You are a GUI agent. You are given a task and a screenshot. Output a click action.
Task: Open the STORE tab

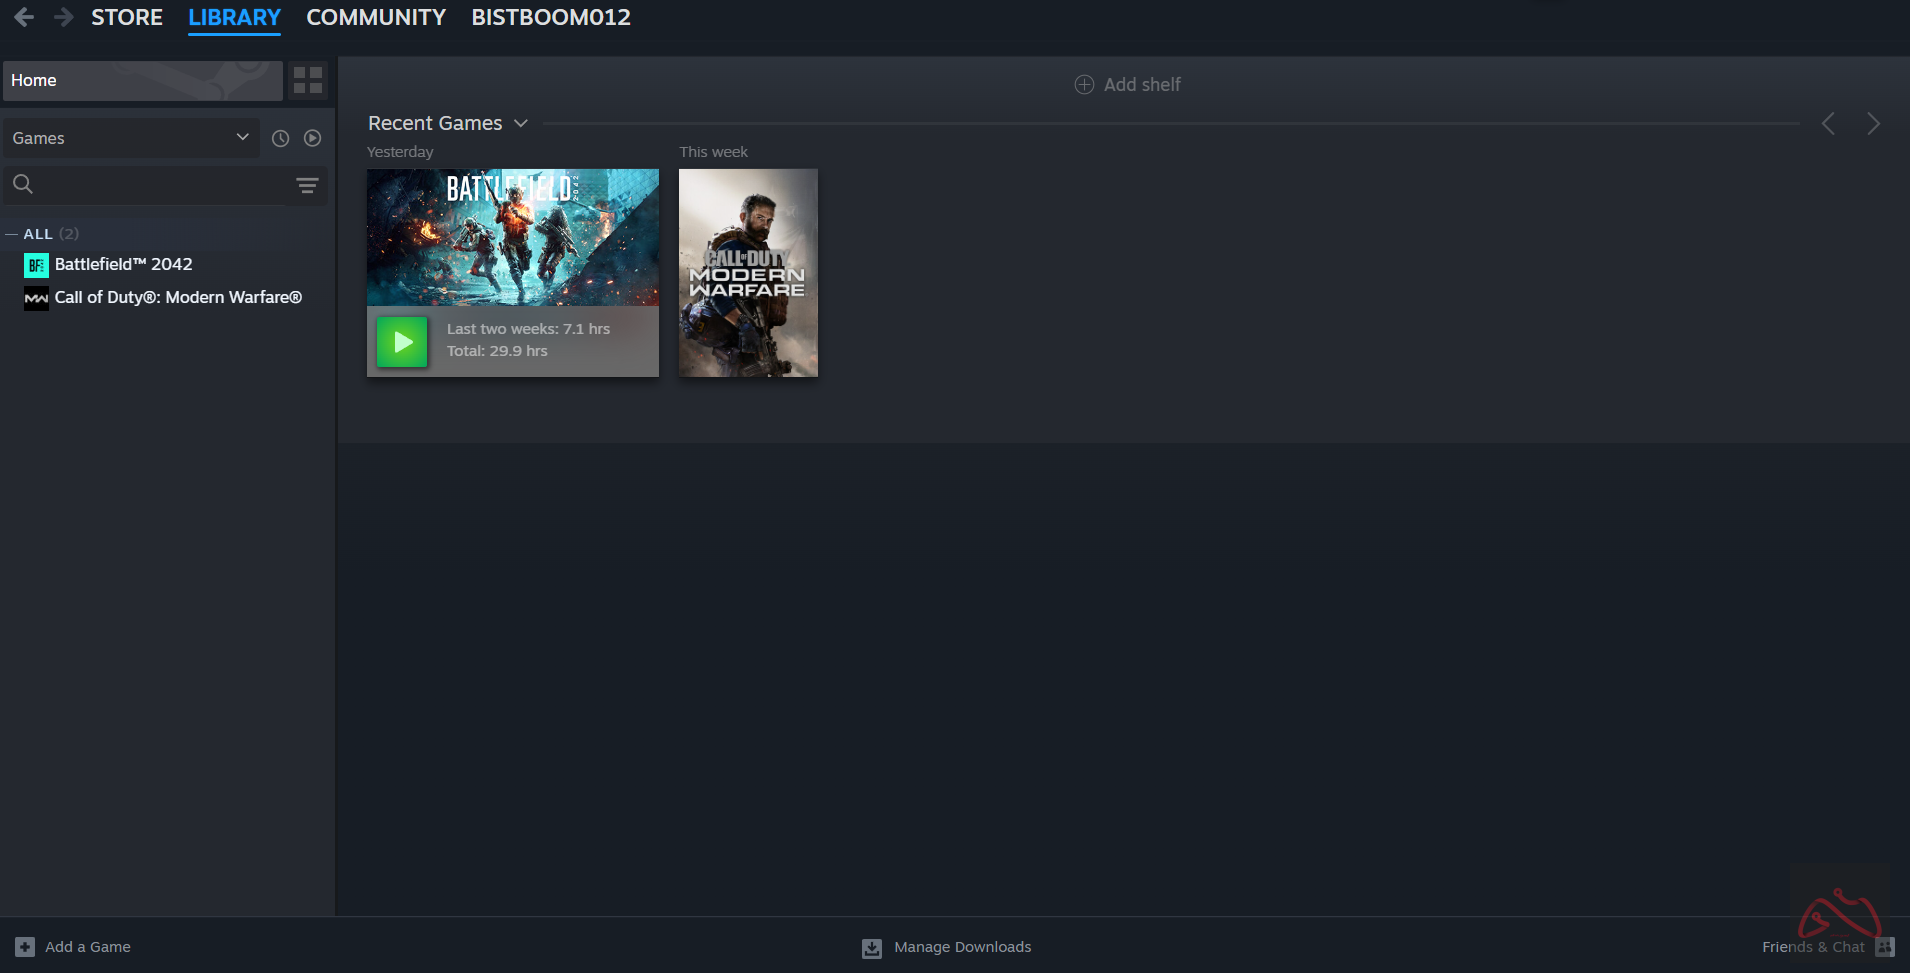[126, 17]
